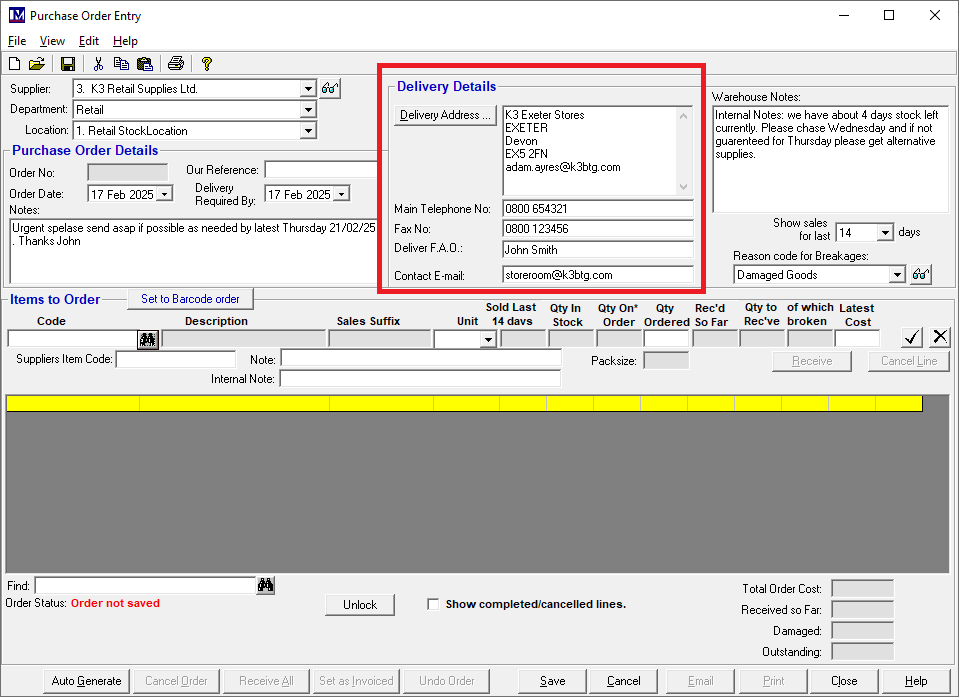Enable Show completed/cancelled lines checkbox
This screenshot has width=961, height=699.
(x=433, y=604)
